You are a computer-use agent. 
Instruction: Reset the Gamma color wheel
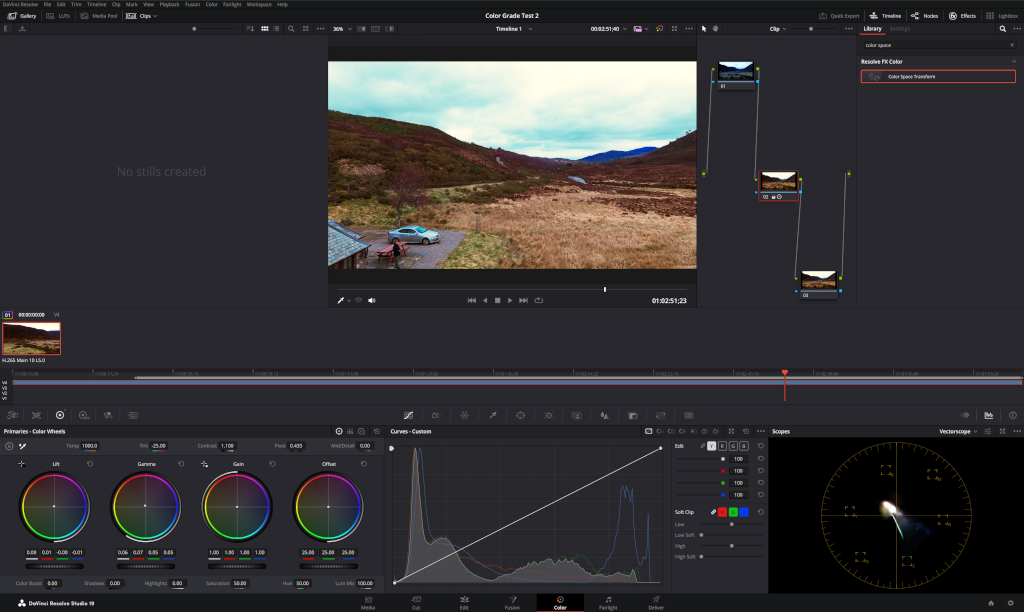click(181, 464)
